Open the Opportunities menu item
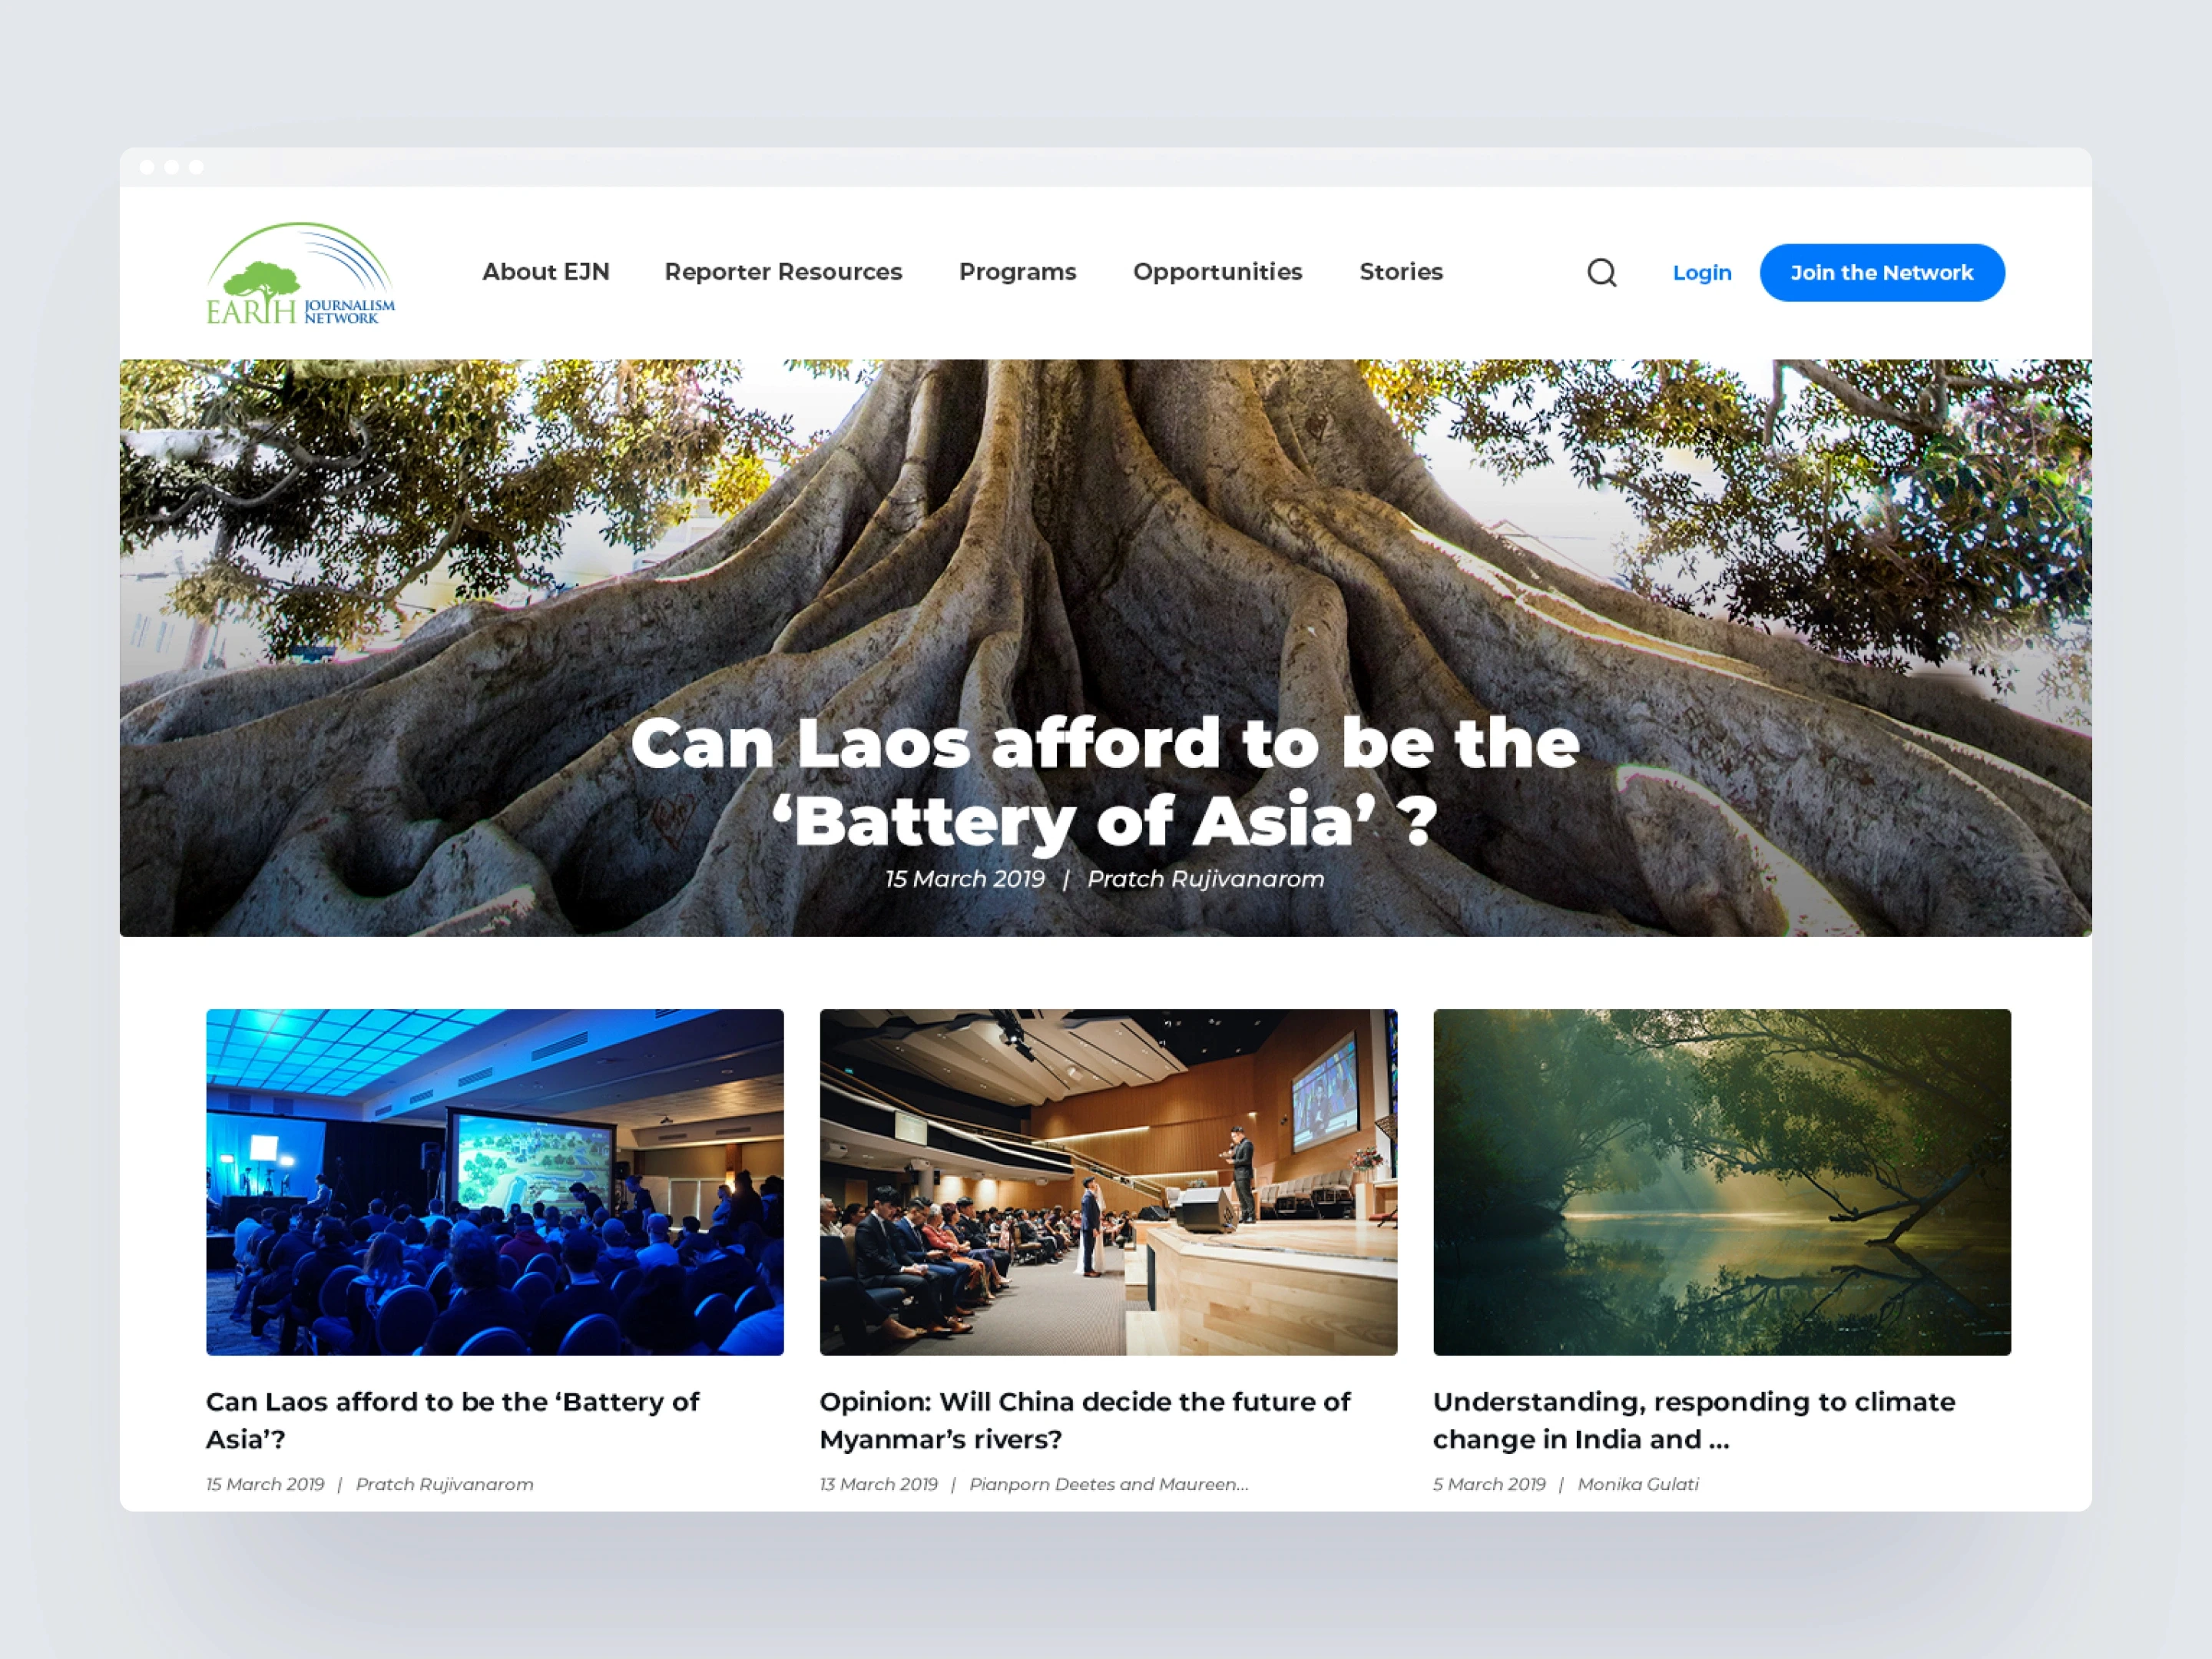Viewport: 2212px width, 1659px height. [x=1217, y=272]
